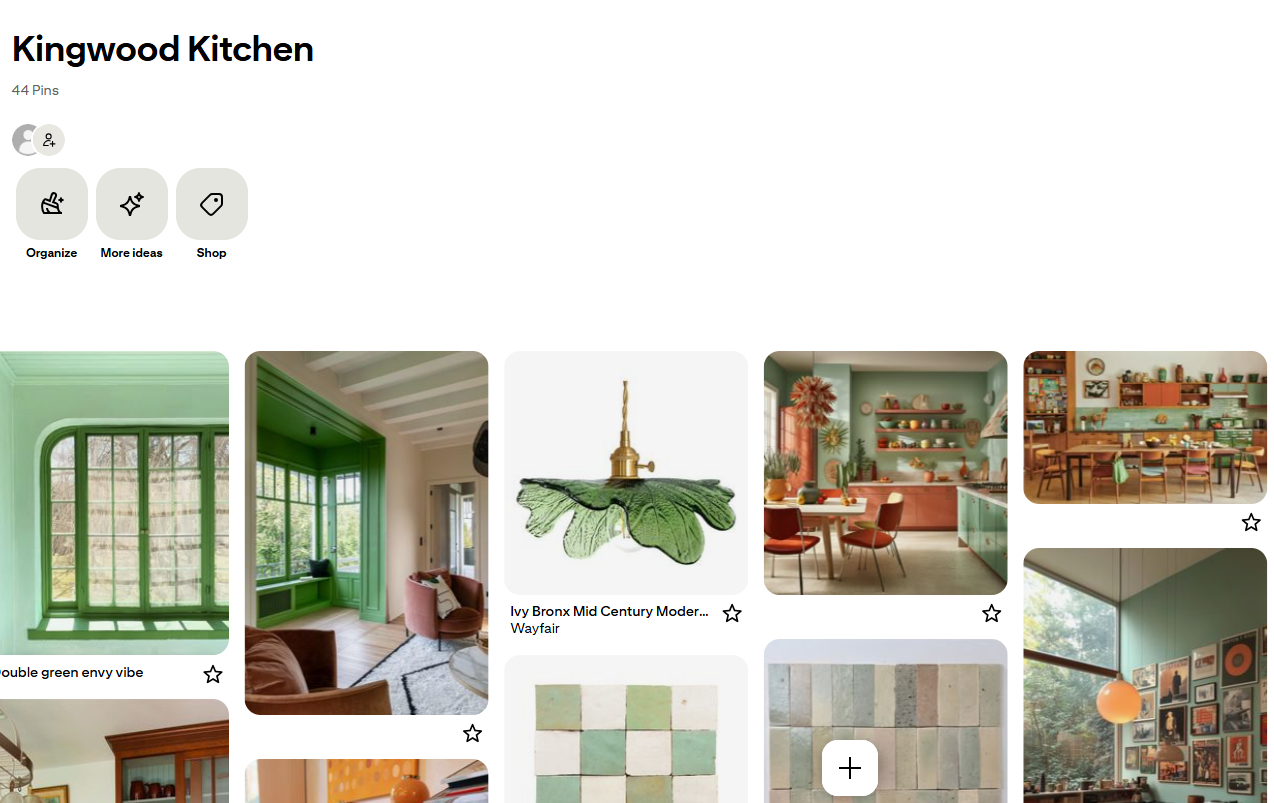Open the green glass pendant lamp image

coord(626,473)
